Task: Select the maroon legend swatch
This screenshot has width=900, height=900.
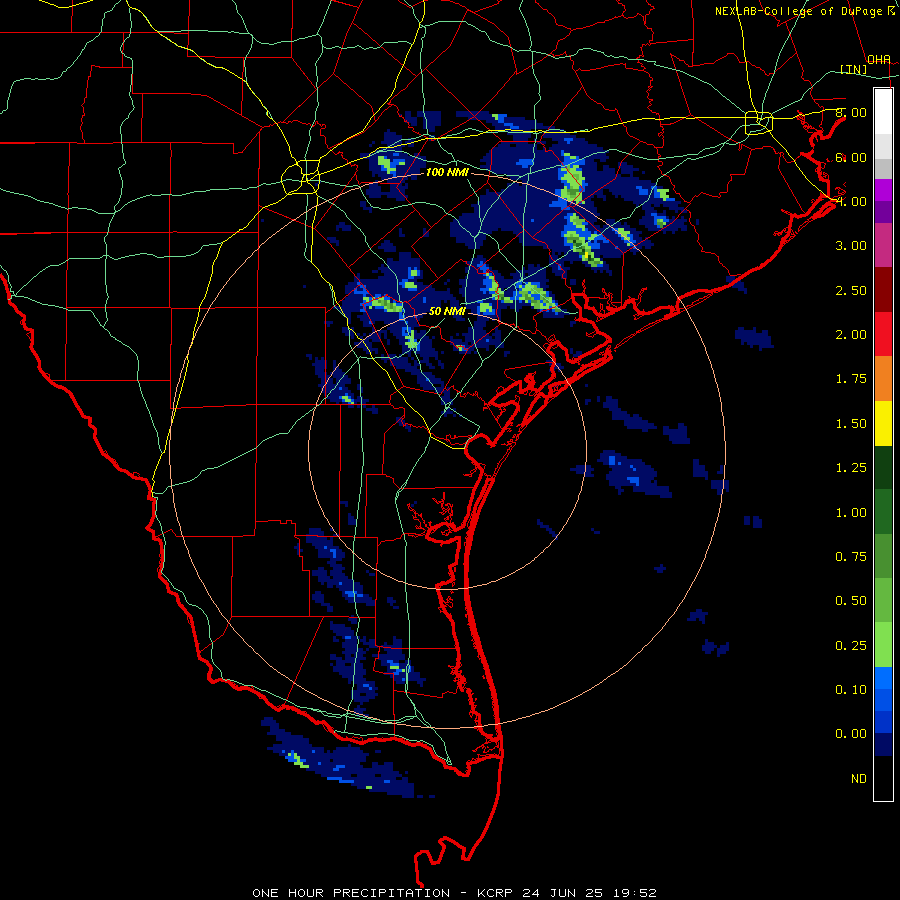Action: [883, 290]
